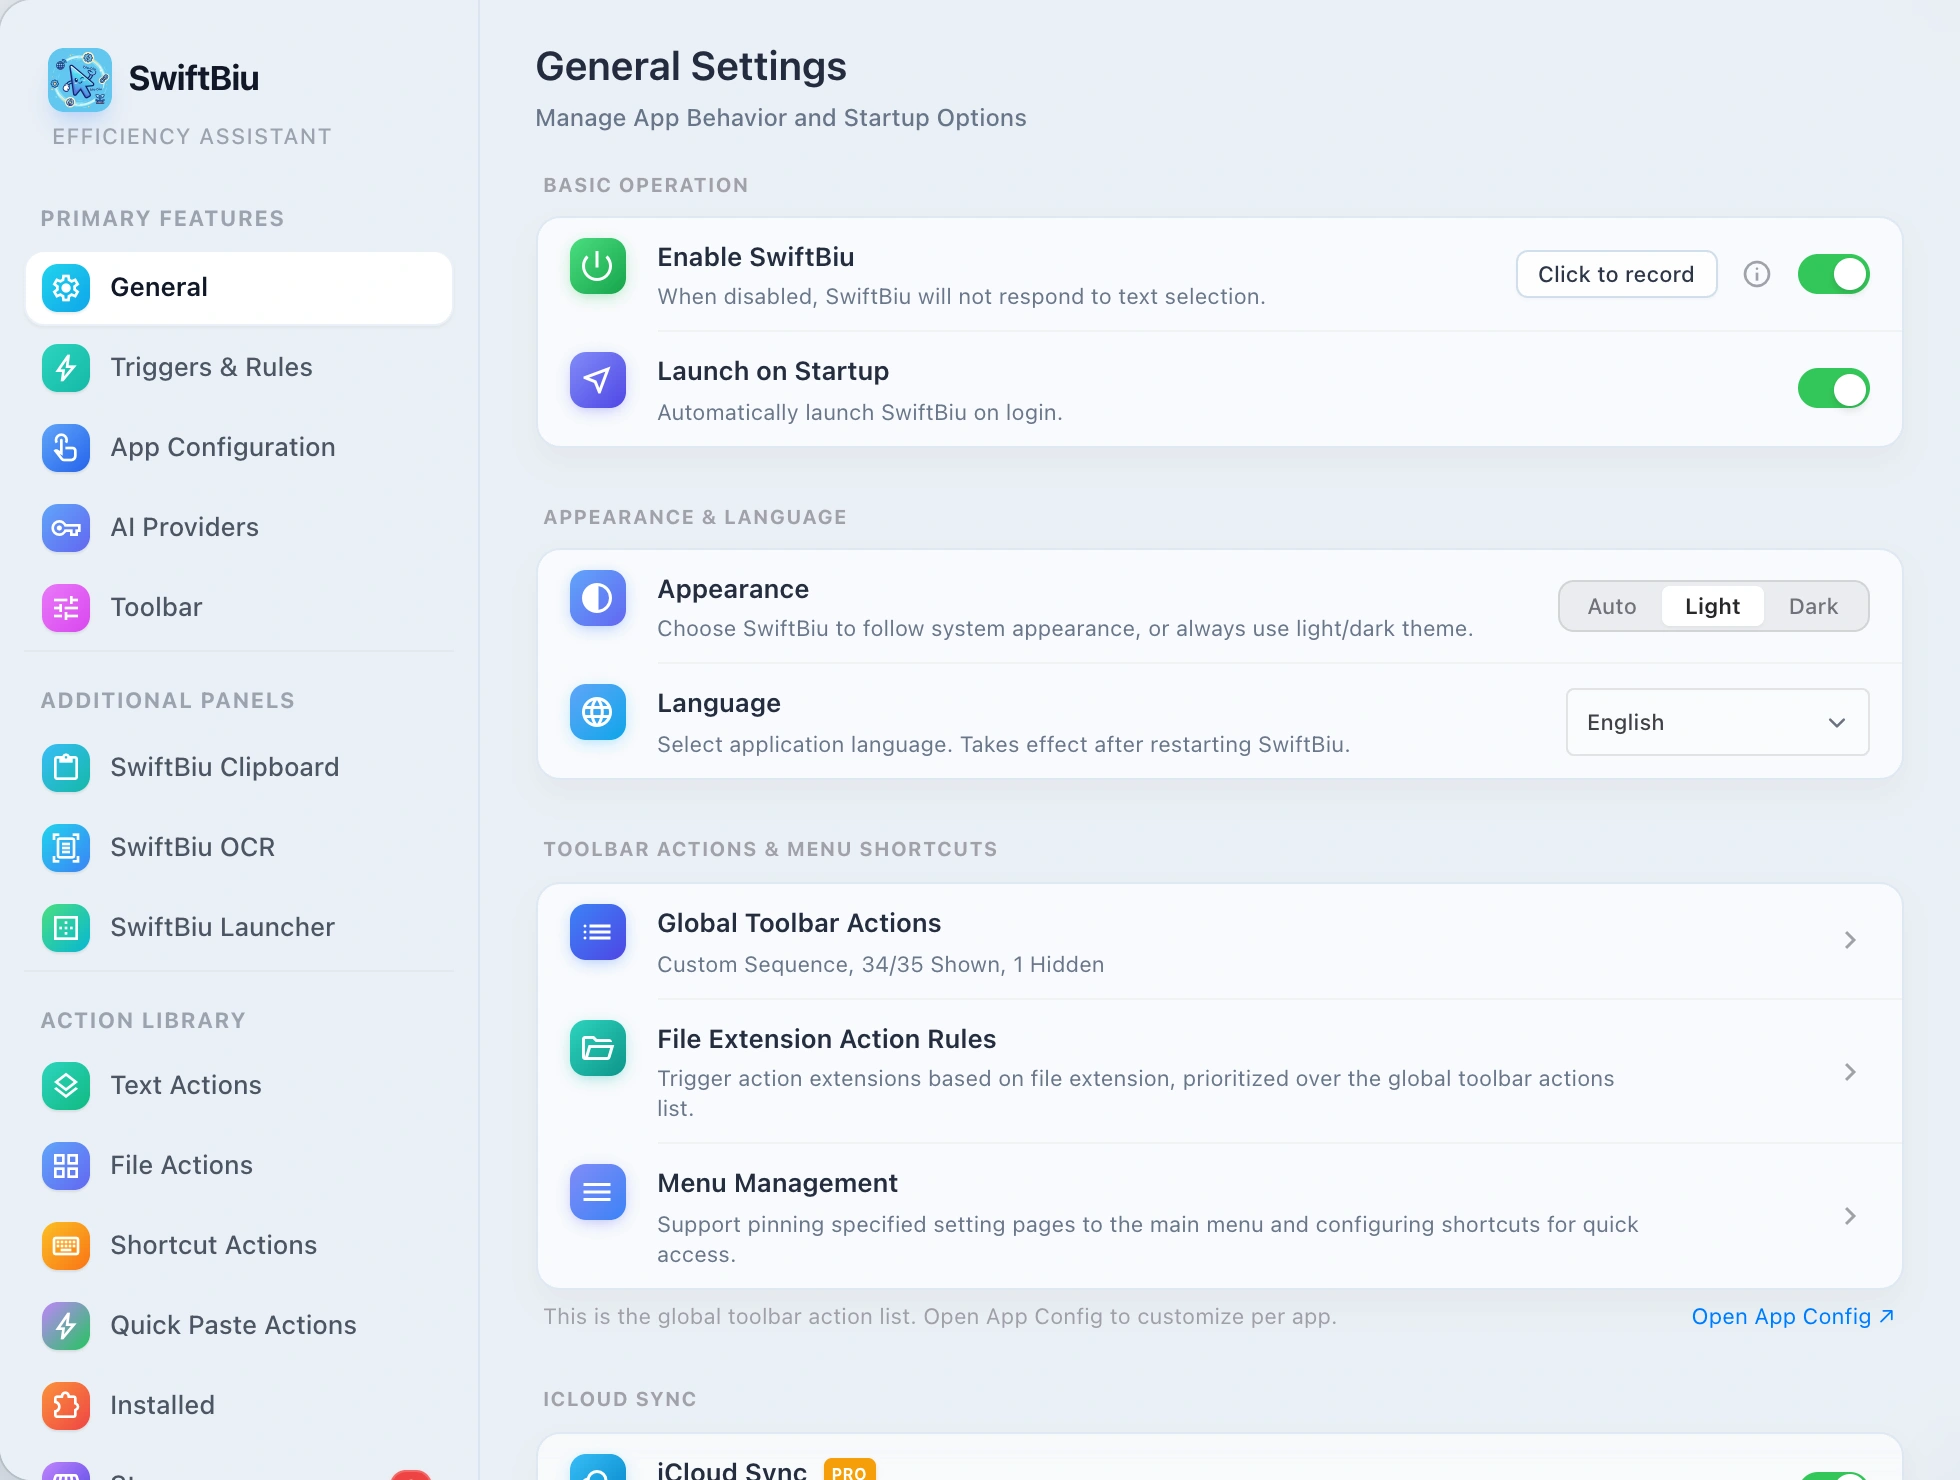Click the File Extension Action Rules folder icon

coord(598,1048)
